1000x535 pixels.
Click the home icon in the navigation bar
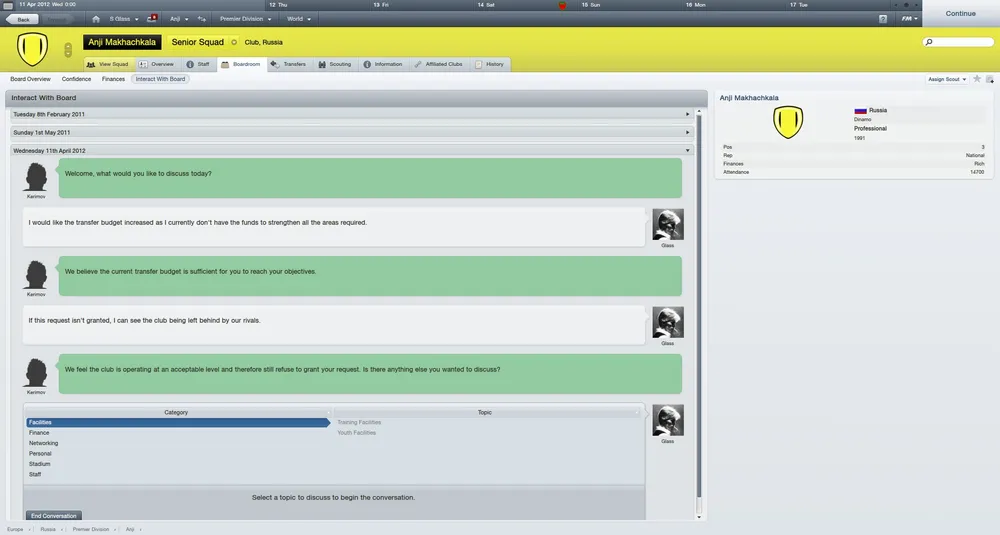(96, 19)
